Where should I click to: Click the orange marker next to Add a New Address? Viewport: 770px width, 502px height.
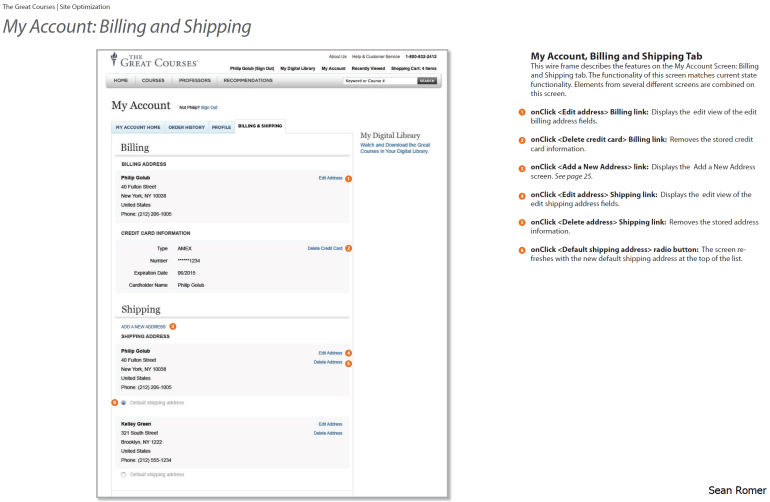(172, 326)
